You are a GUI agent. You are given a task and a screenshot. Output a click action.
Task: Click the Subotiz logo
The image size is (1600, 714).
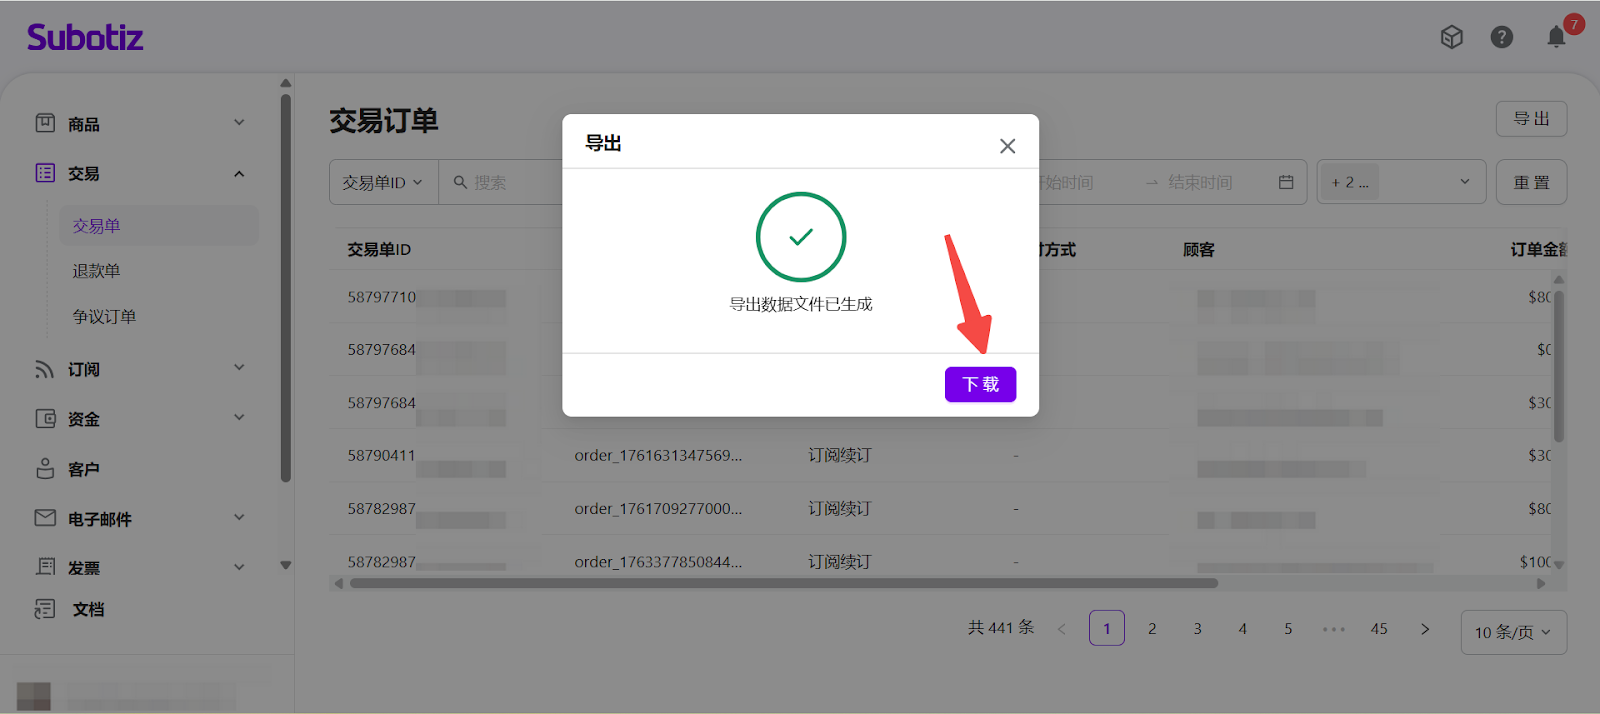(x=85, y=38)
